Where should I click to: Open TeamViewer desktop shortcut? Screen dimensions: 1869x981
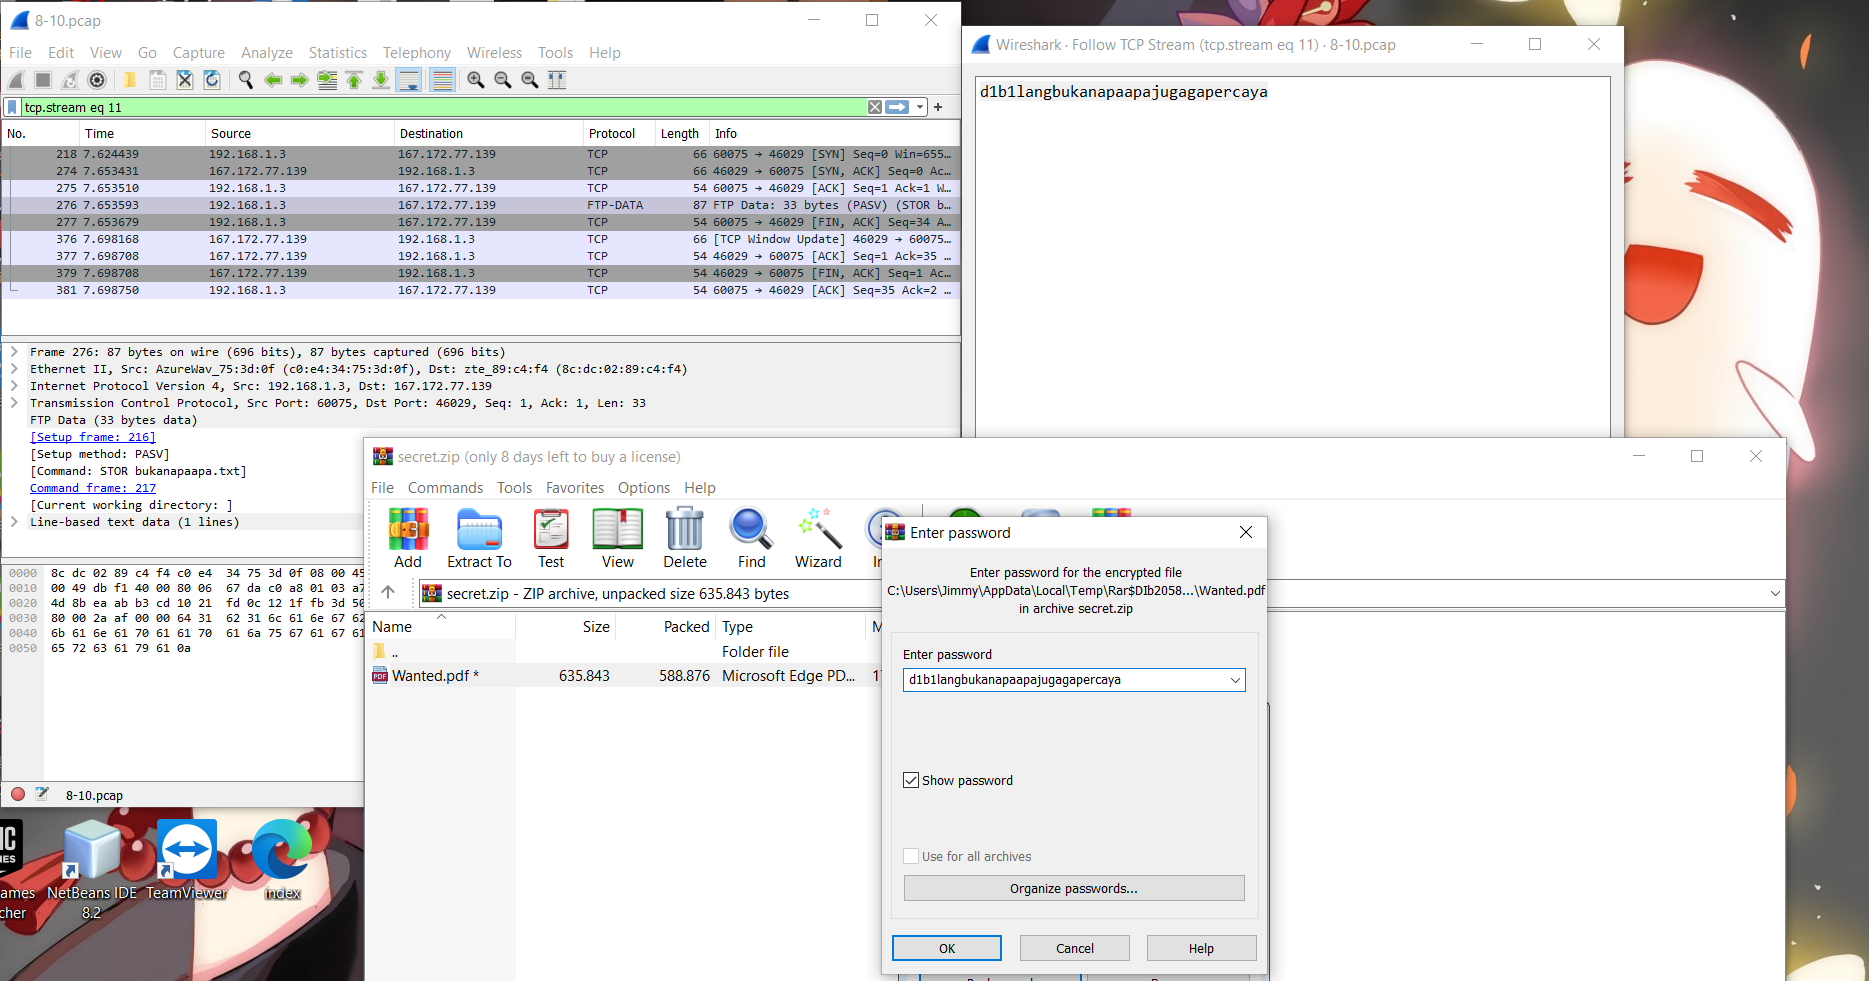pyautogui.click(x=186, y=862)
